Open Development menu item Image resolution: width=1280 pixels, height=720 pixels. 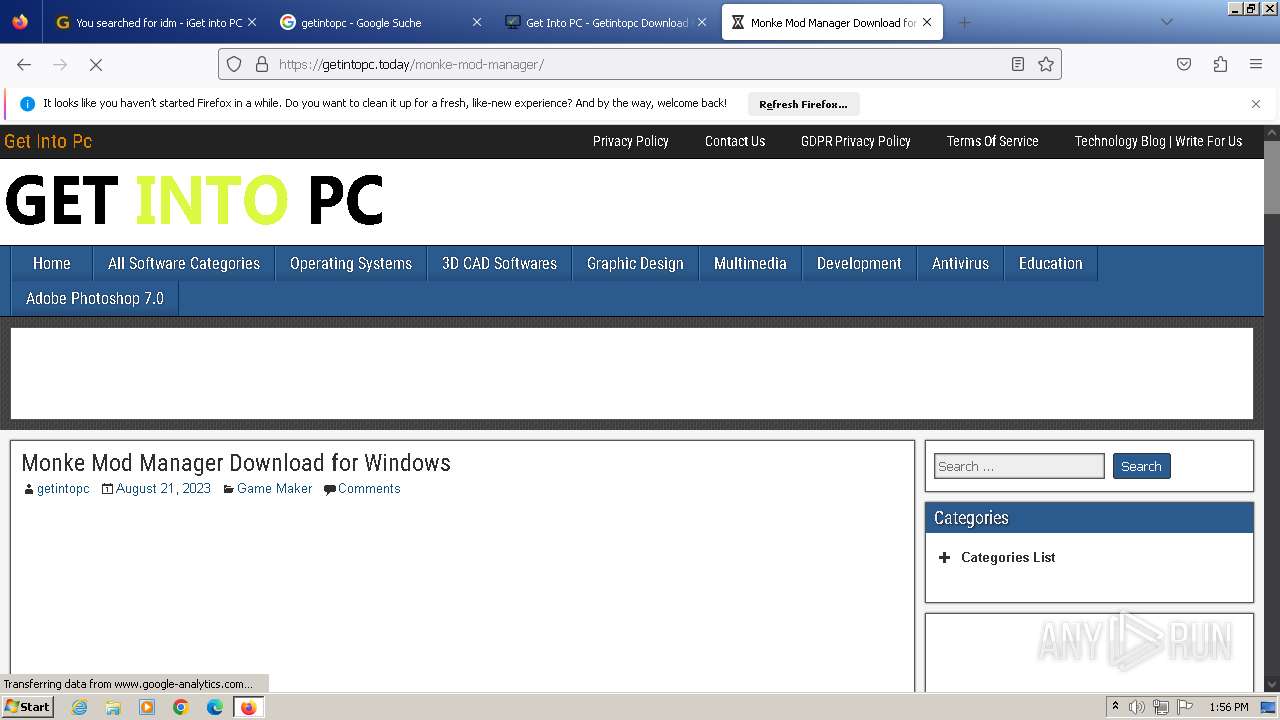(859, 263)
